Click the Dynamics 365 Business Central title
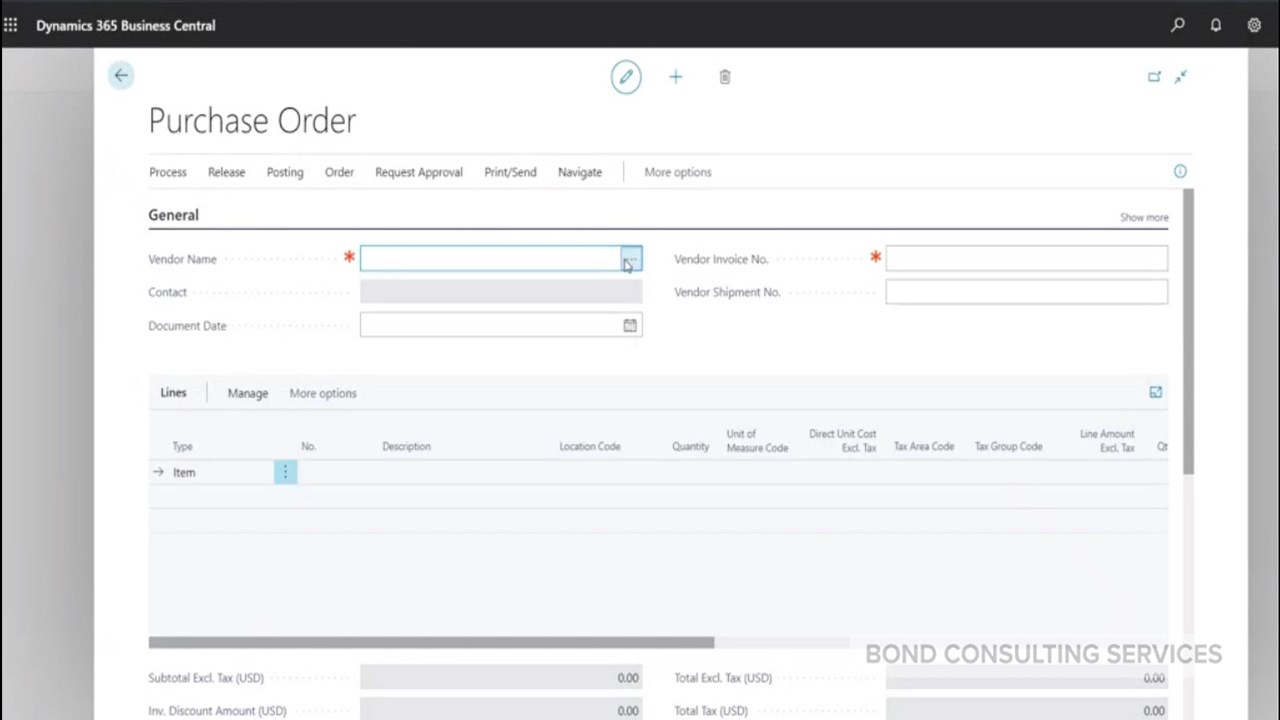The height and width of the screenshot is (720, 1280). (126, 25)
